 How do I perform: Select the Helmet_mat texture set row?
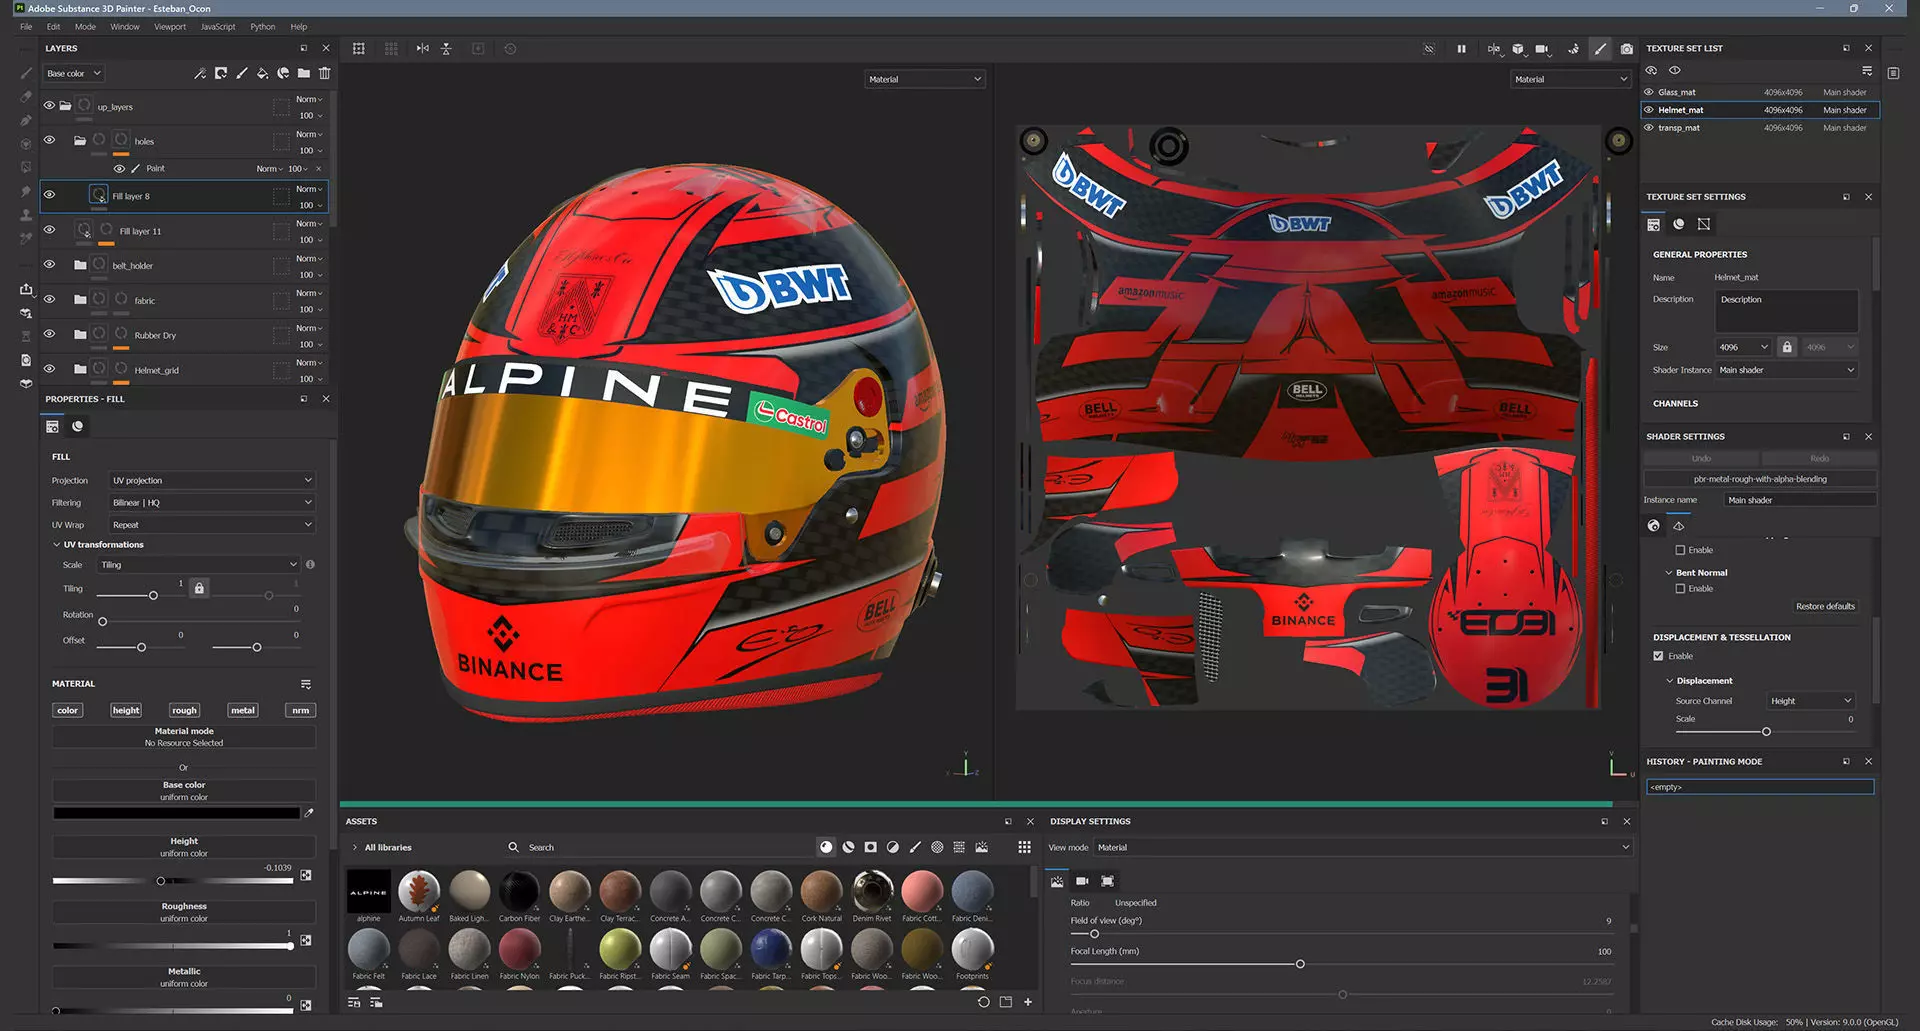click(1760, 110)
